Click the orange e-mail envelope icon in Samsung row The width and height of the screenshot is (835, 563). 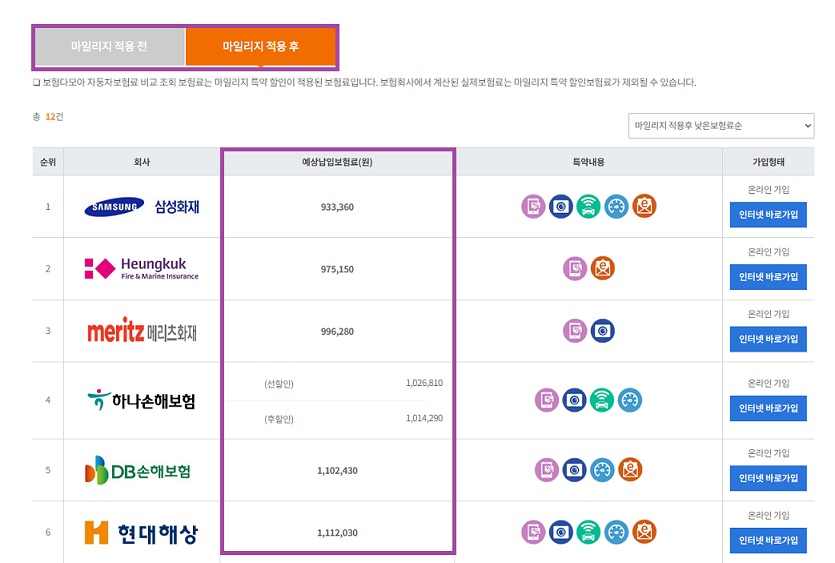pyautogui.click(x=644, y=206)
